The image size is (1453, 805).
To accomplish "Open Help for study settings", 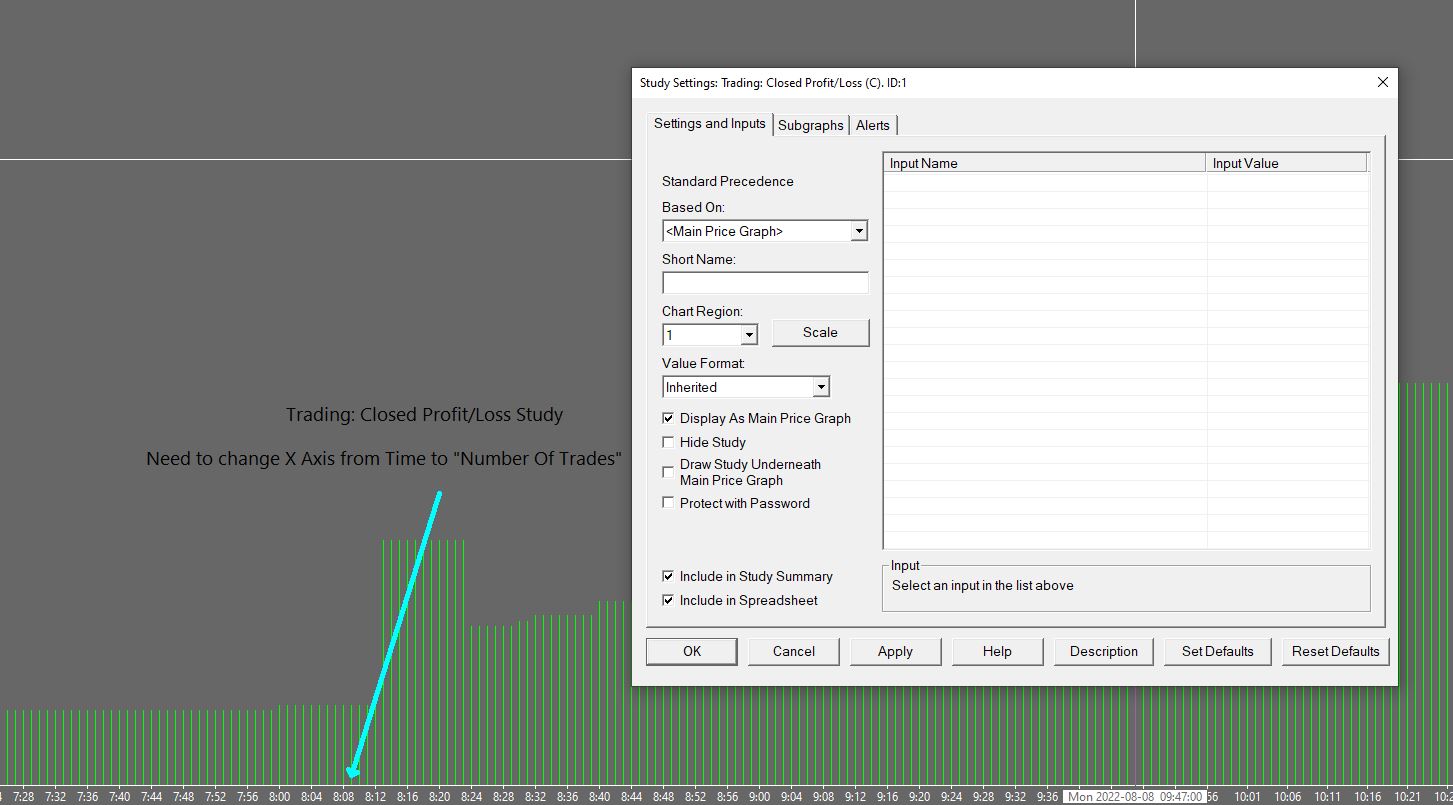I will (997, 651).
